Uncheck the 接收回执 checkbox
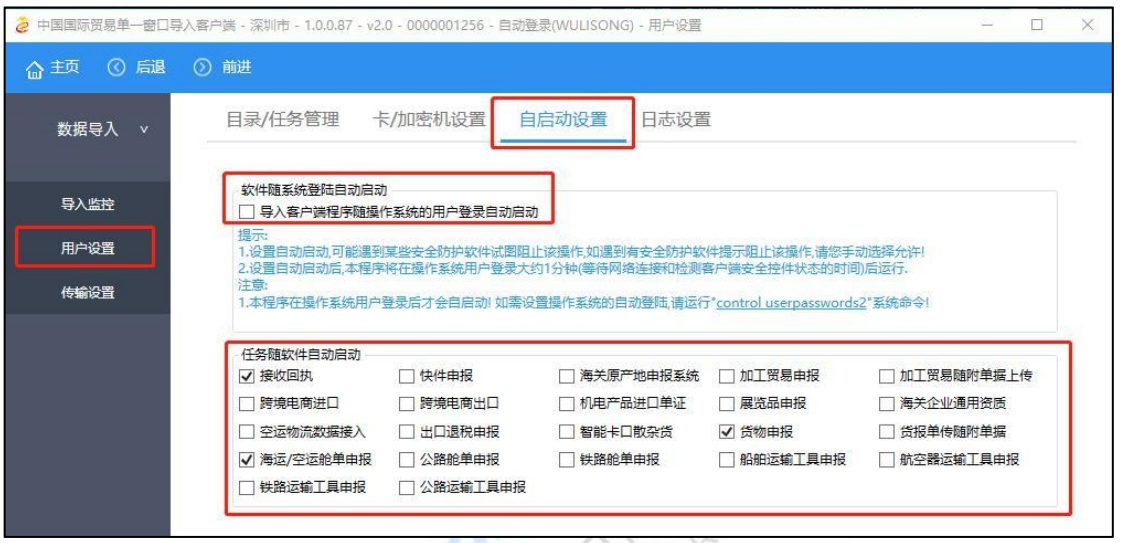This screenshot has height=543, width=1122. click(x=247, y=376)
